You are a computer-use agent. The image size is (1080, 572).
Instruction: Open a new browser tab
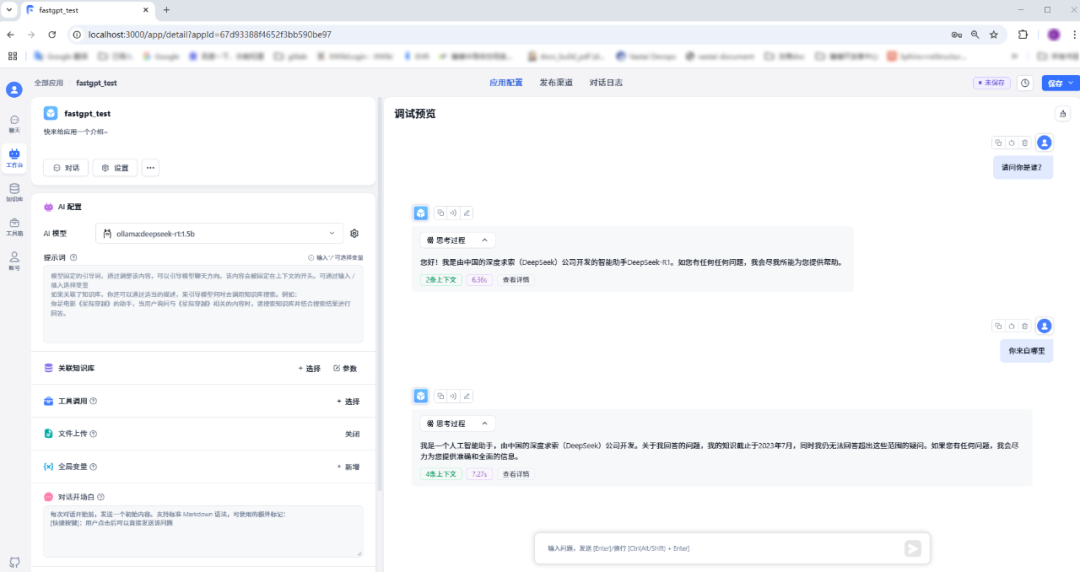point(166,10)
